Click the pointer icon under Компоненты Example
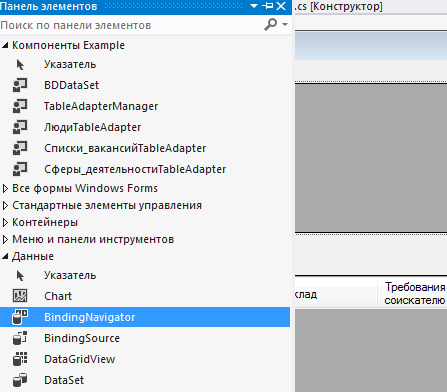Viewport: 447px width, 392px height. pos(20,64)
